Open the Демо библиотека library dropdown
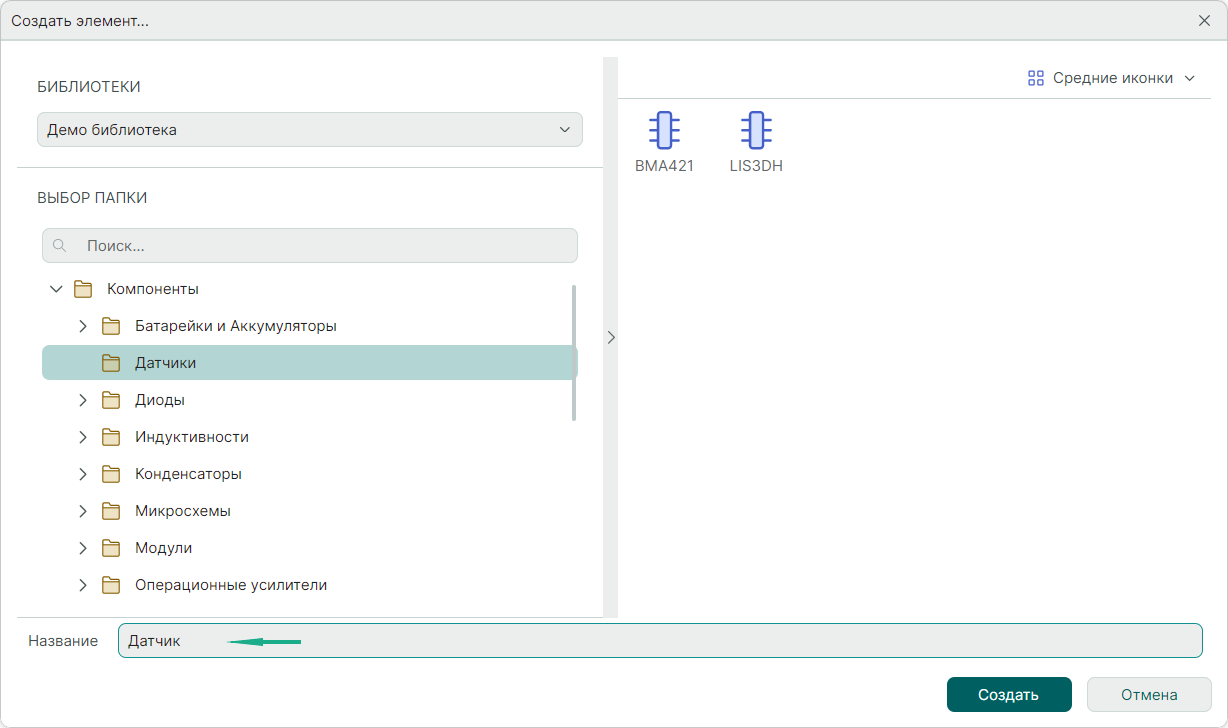 [310, 130]
